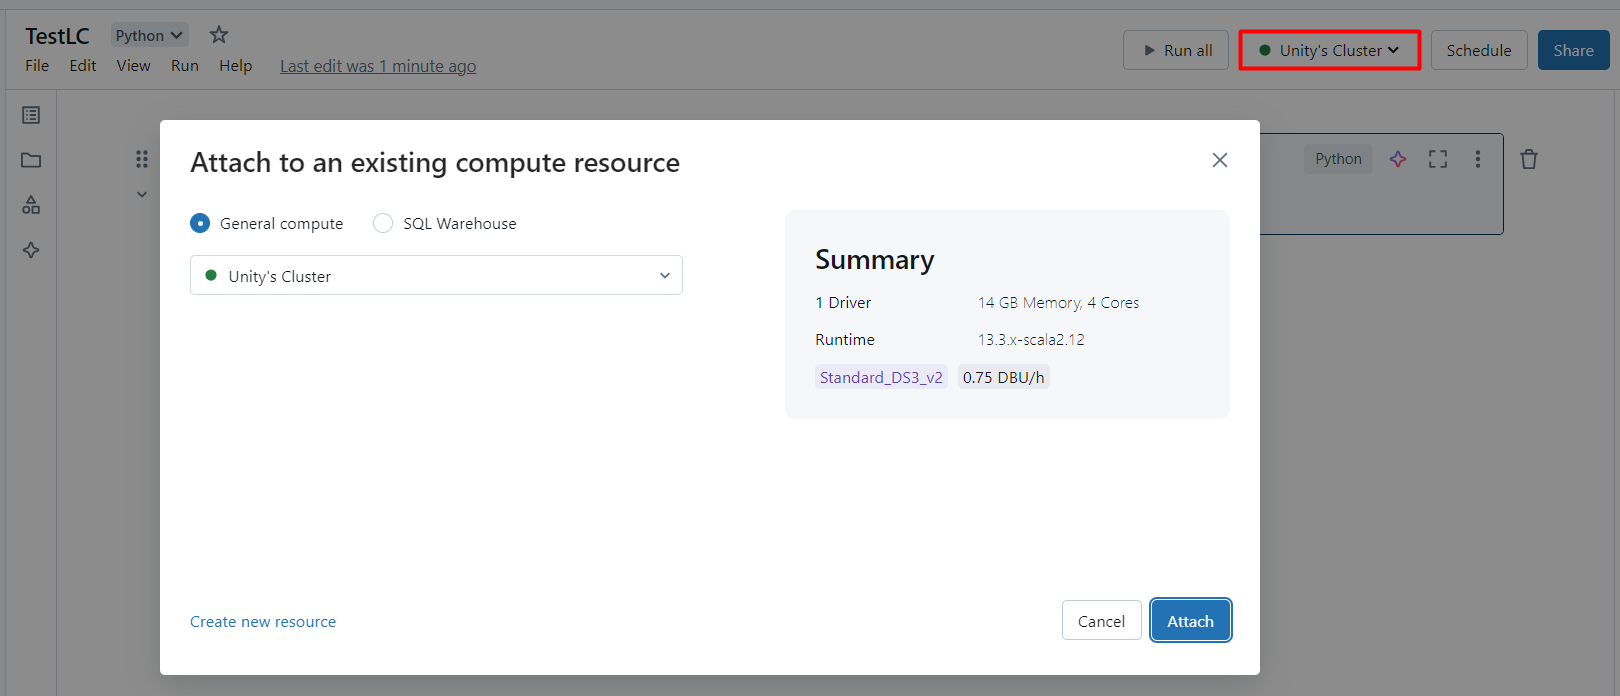Open the Run menu

pyautogui.click(x=184, y=65)
